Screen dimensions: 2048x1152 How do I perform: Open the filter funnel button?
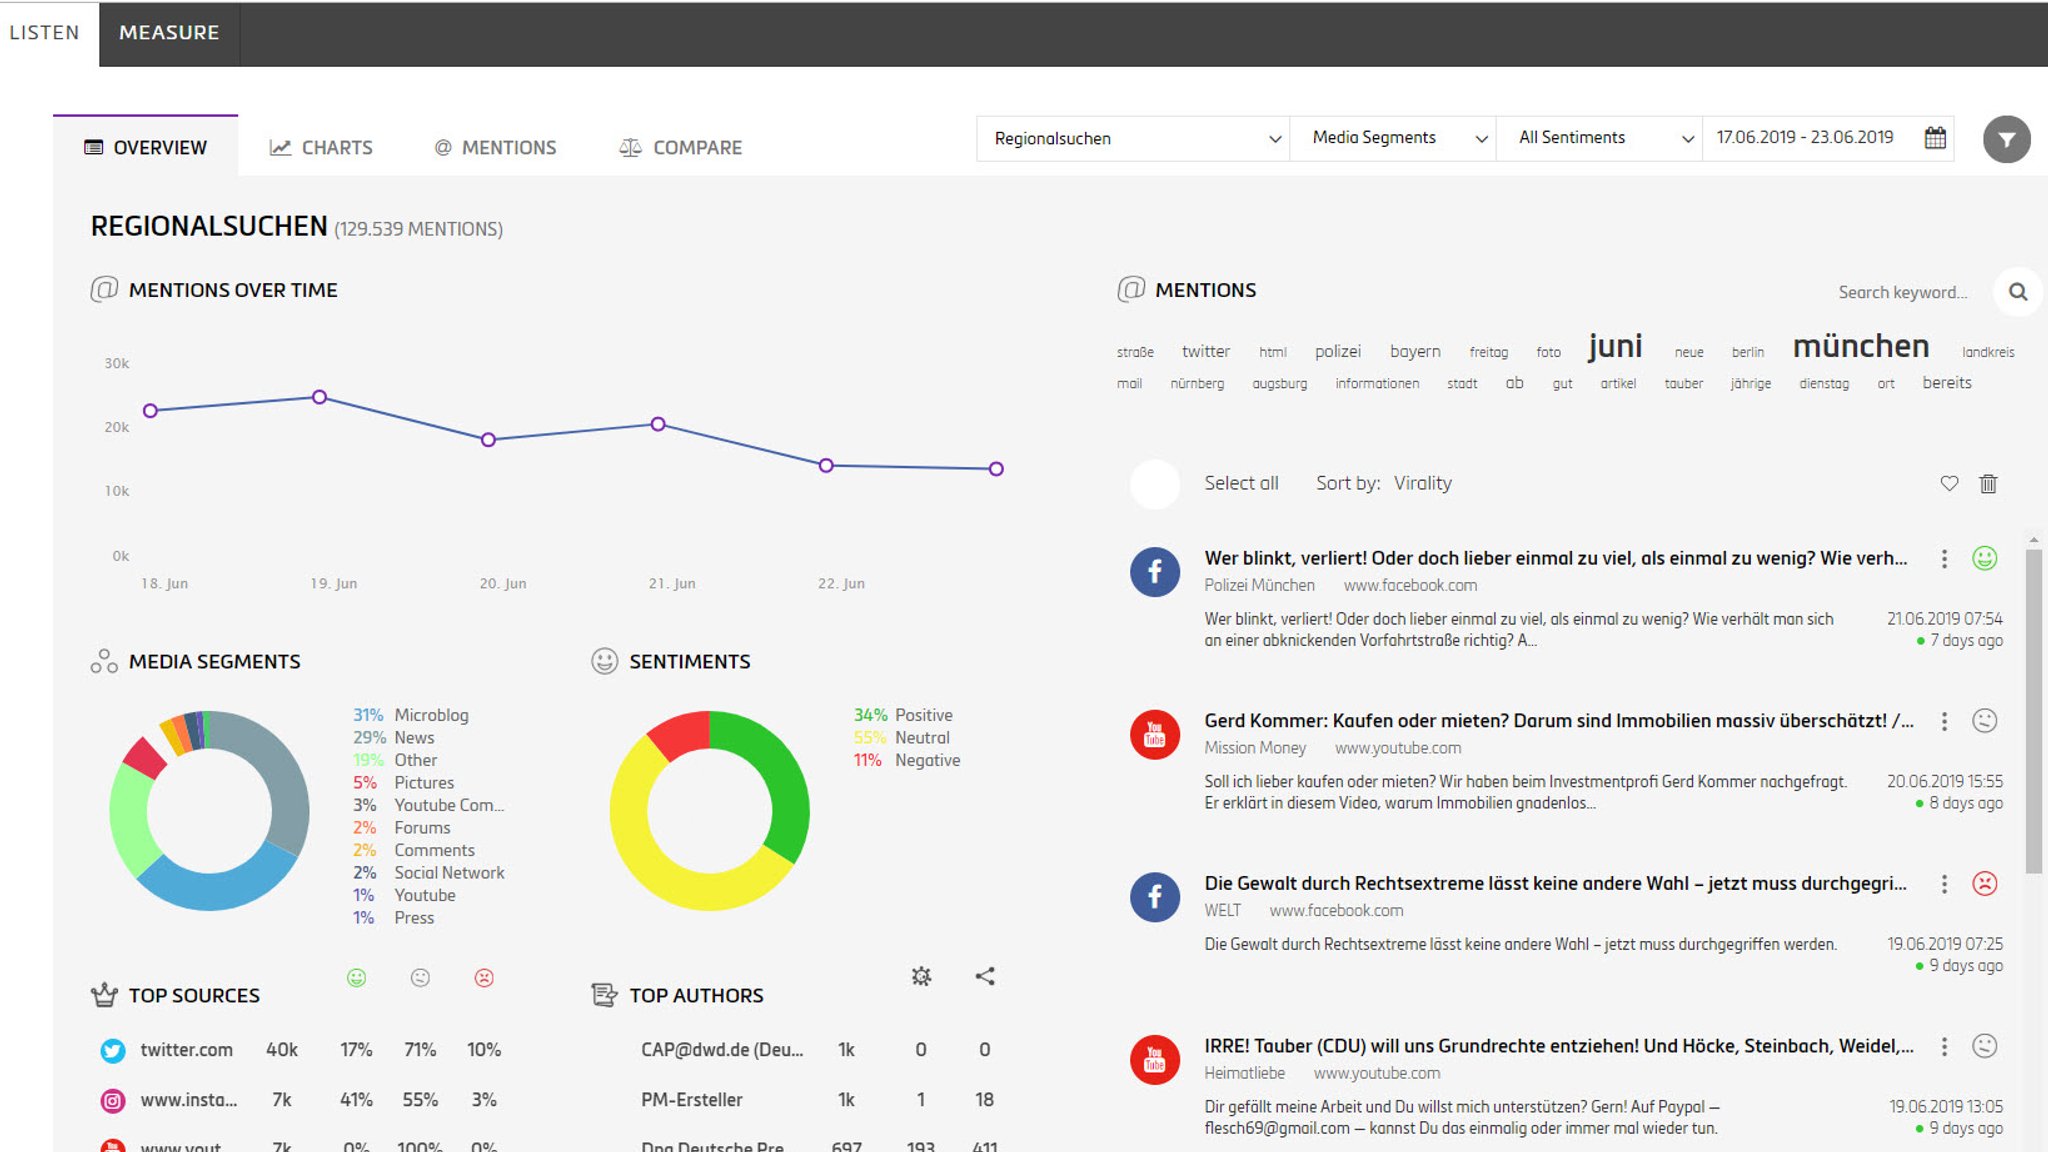(x=2006, y=139)
